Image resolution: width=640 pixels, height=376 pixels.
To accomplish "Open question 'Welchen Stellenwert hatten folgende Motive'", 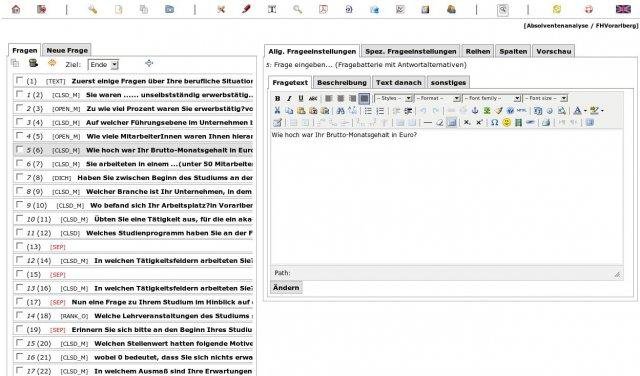I will click(x=173, y=344).
